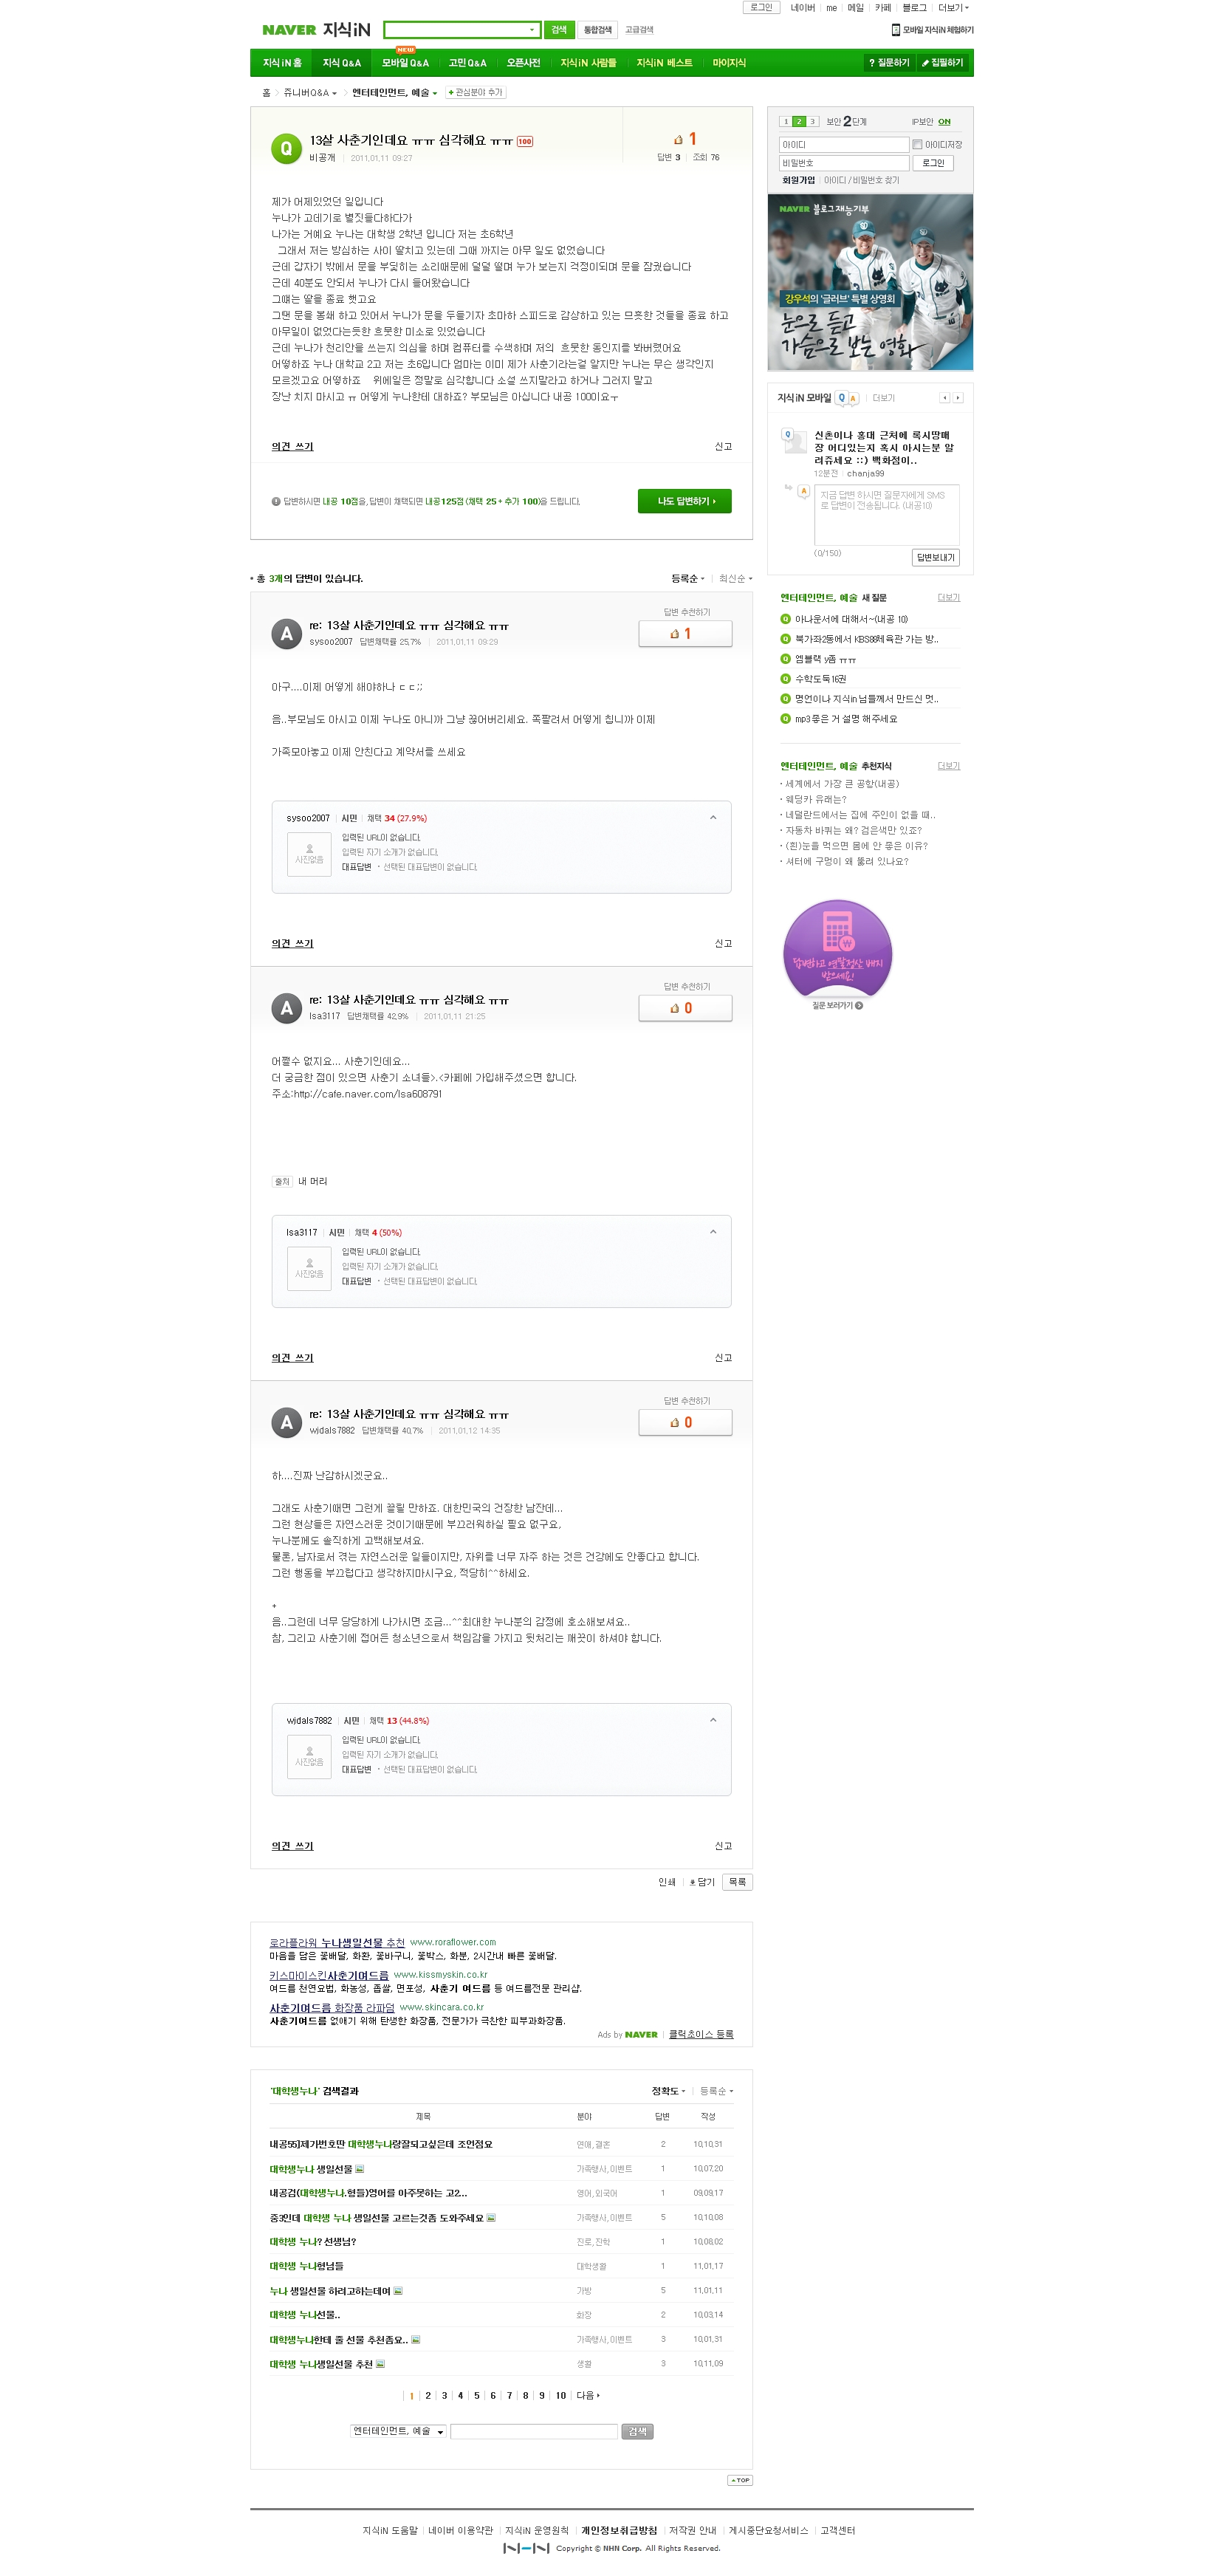Click sysoo2007's empty profile photo placeholder

pyautogui.click(x=309, y=855)
